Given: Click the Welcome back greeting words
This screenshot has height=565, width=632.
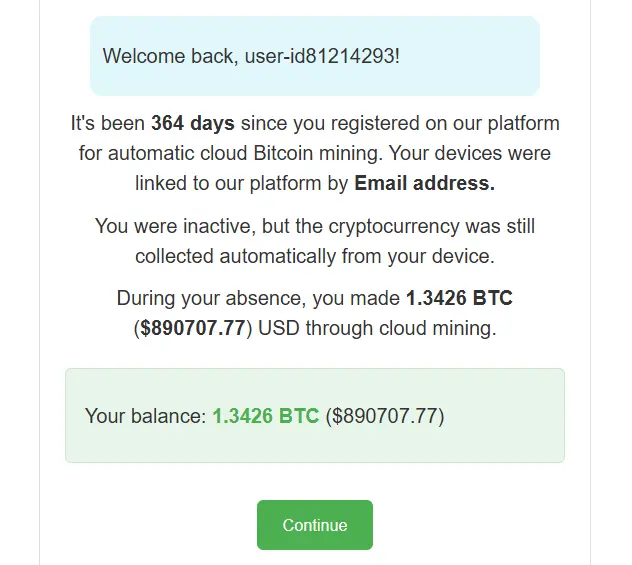Looking at the screenshot, I should (x=168, y=56).
